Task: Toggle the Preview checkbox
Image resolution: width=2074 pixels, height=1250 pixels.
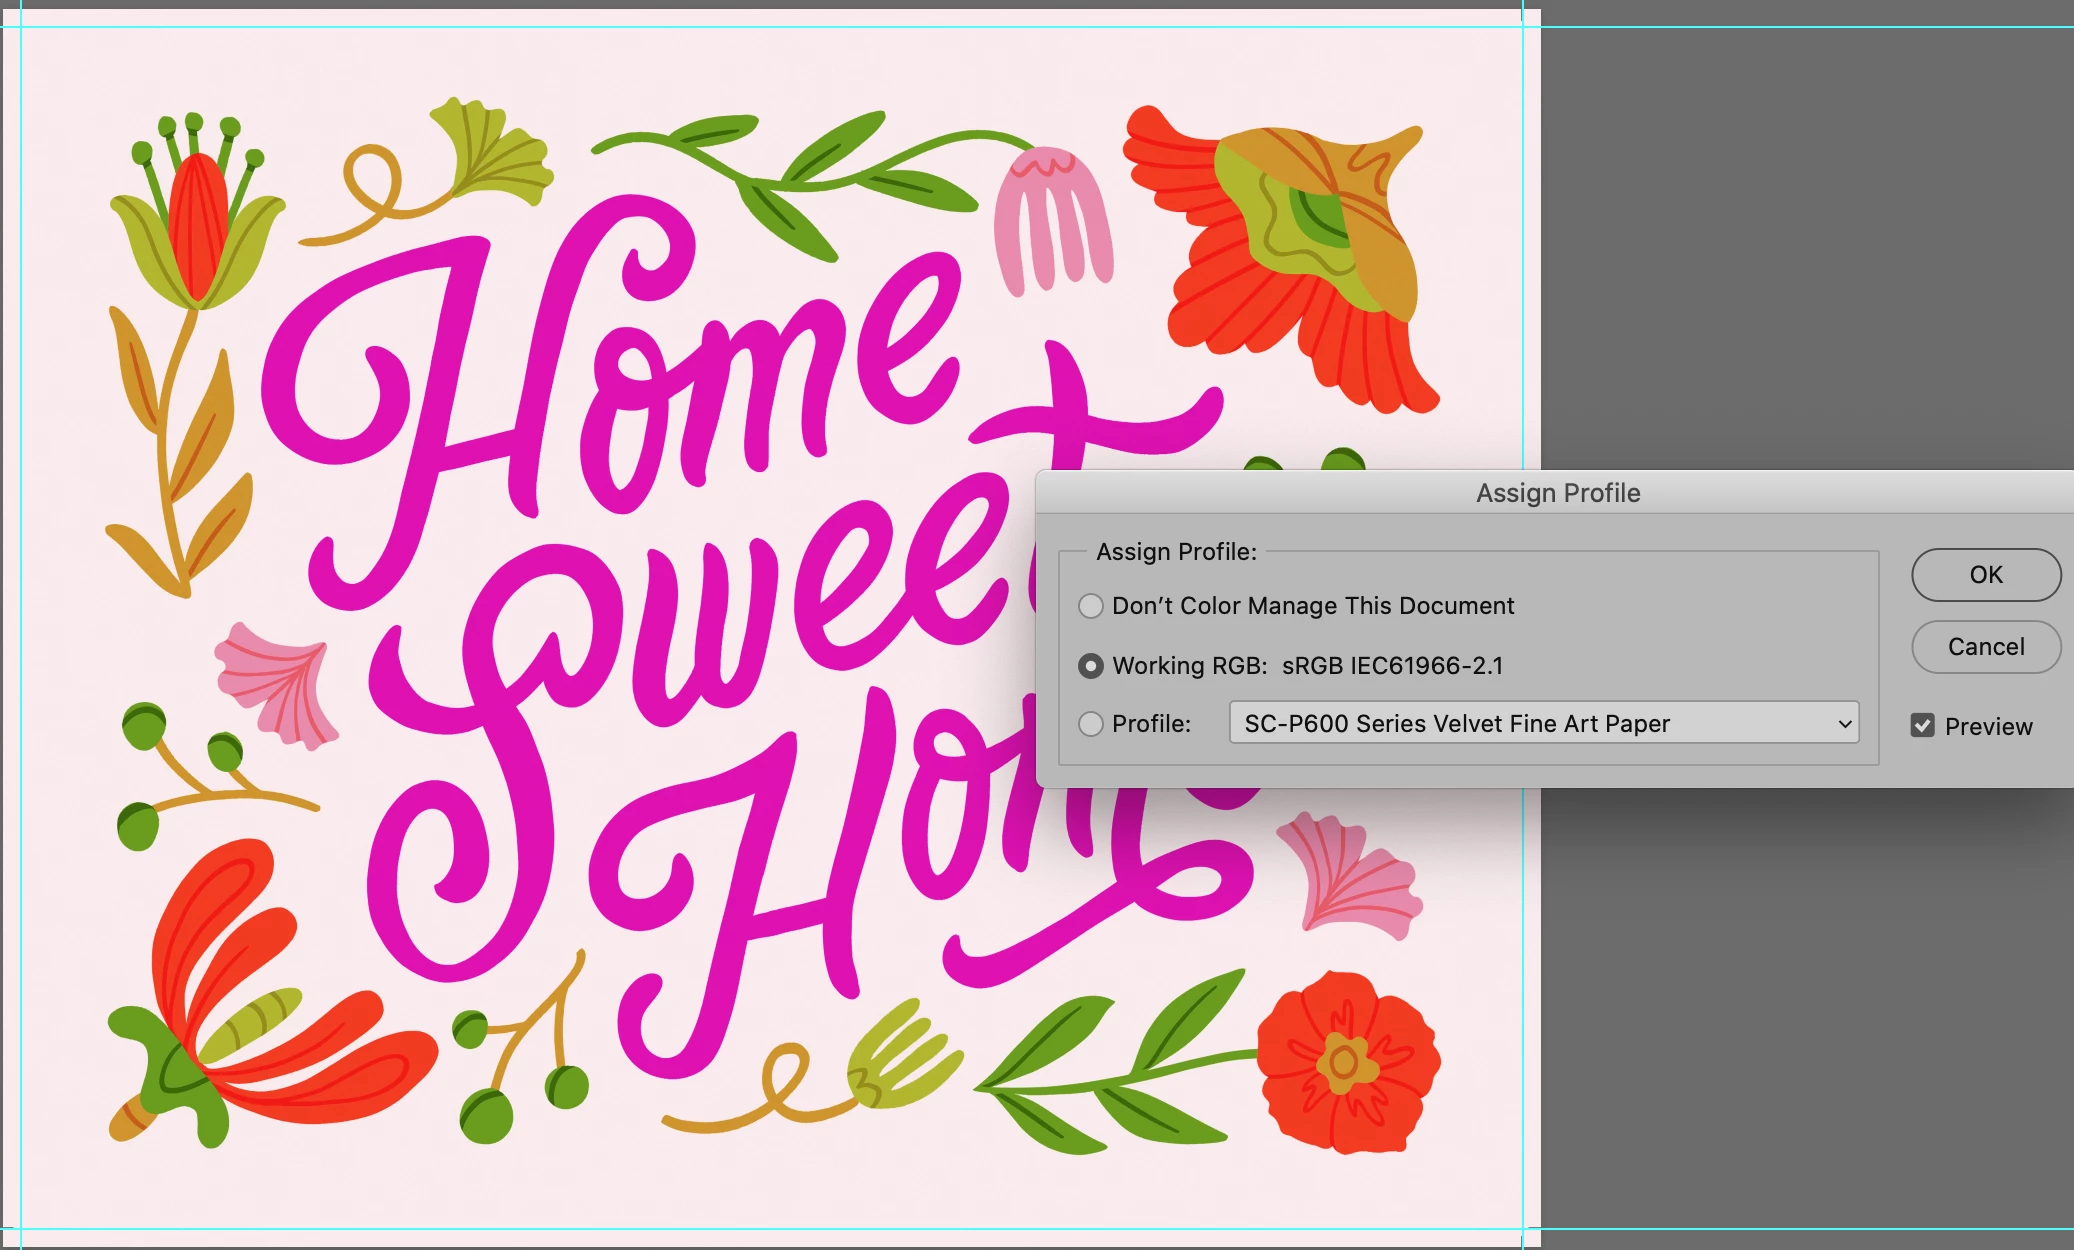Action: point(1922,726)
